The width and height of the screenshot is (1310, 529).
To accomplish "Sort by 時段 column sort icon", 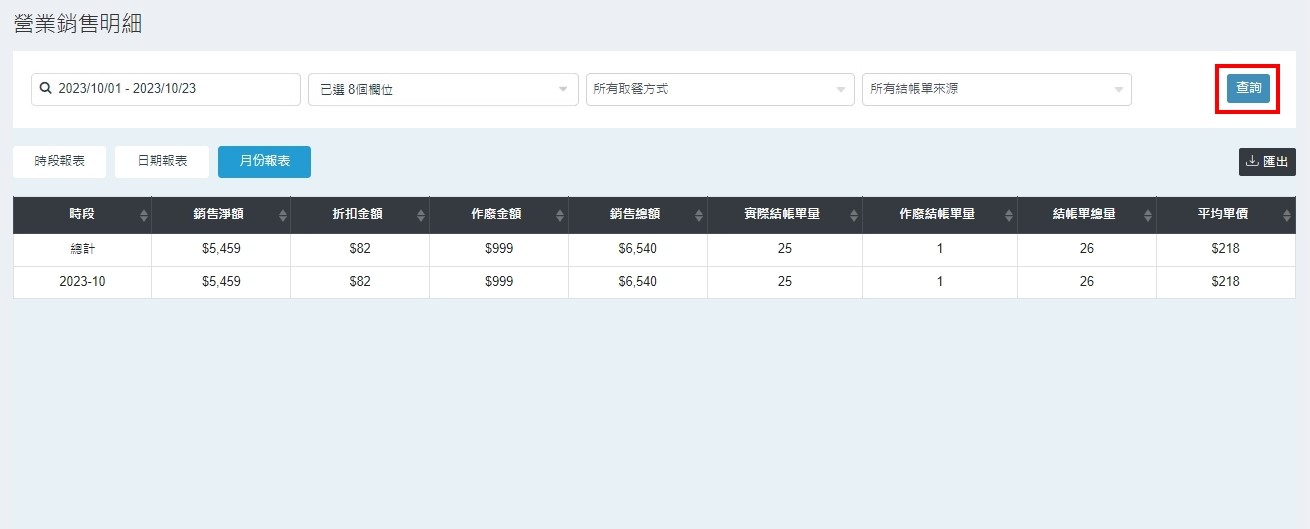I will click(x=144, y=216).
